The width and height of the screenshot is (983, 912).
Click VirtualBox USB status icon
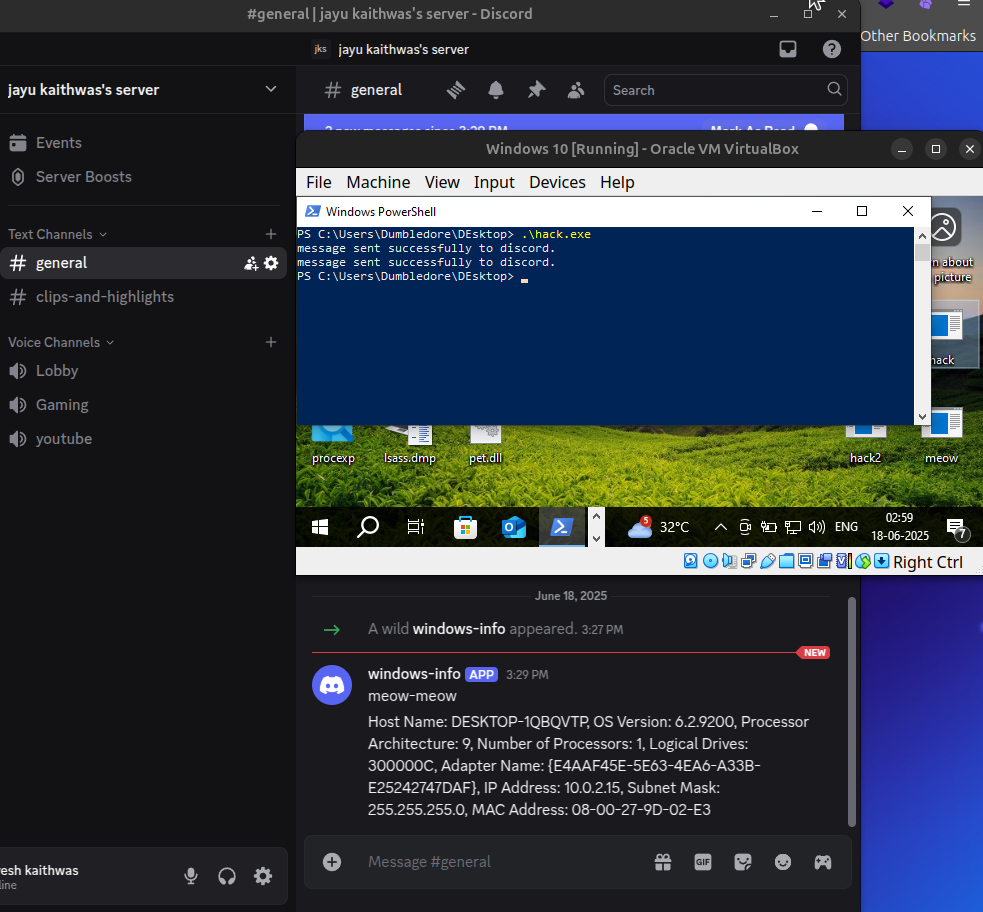767,561
